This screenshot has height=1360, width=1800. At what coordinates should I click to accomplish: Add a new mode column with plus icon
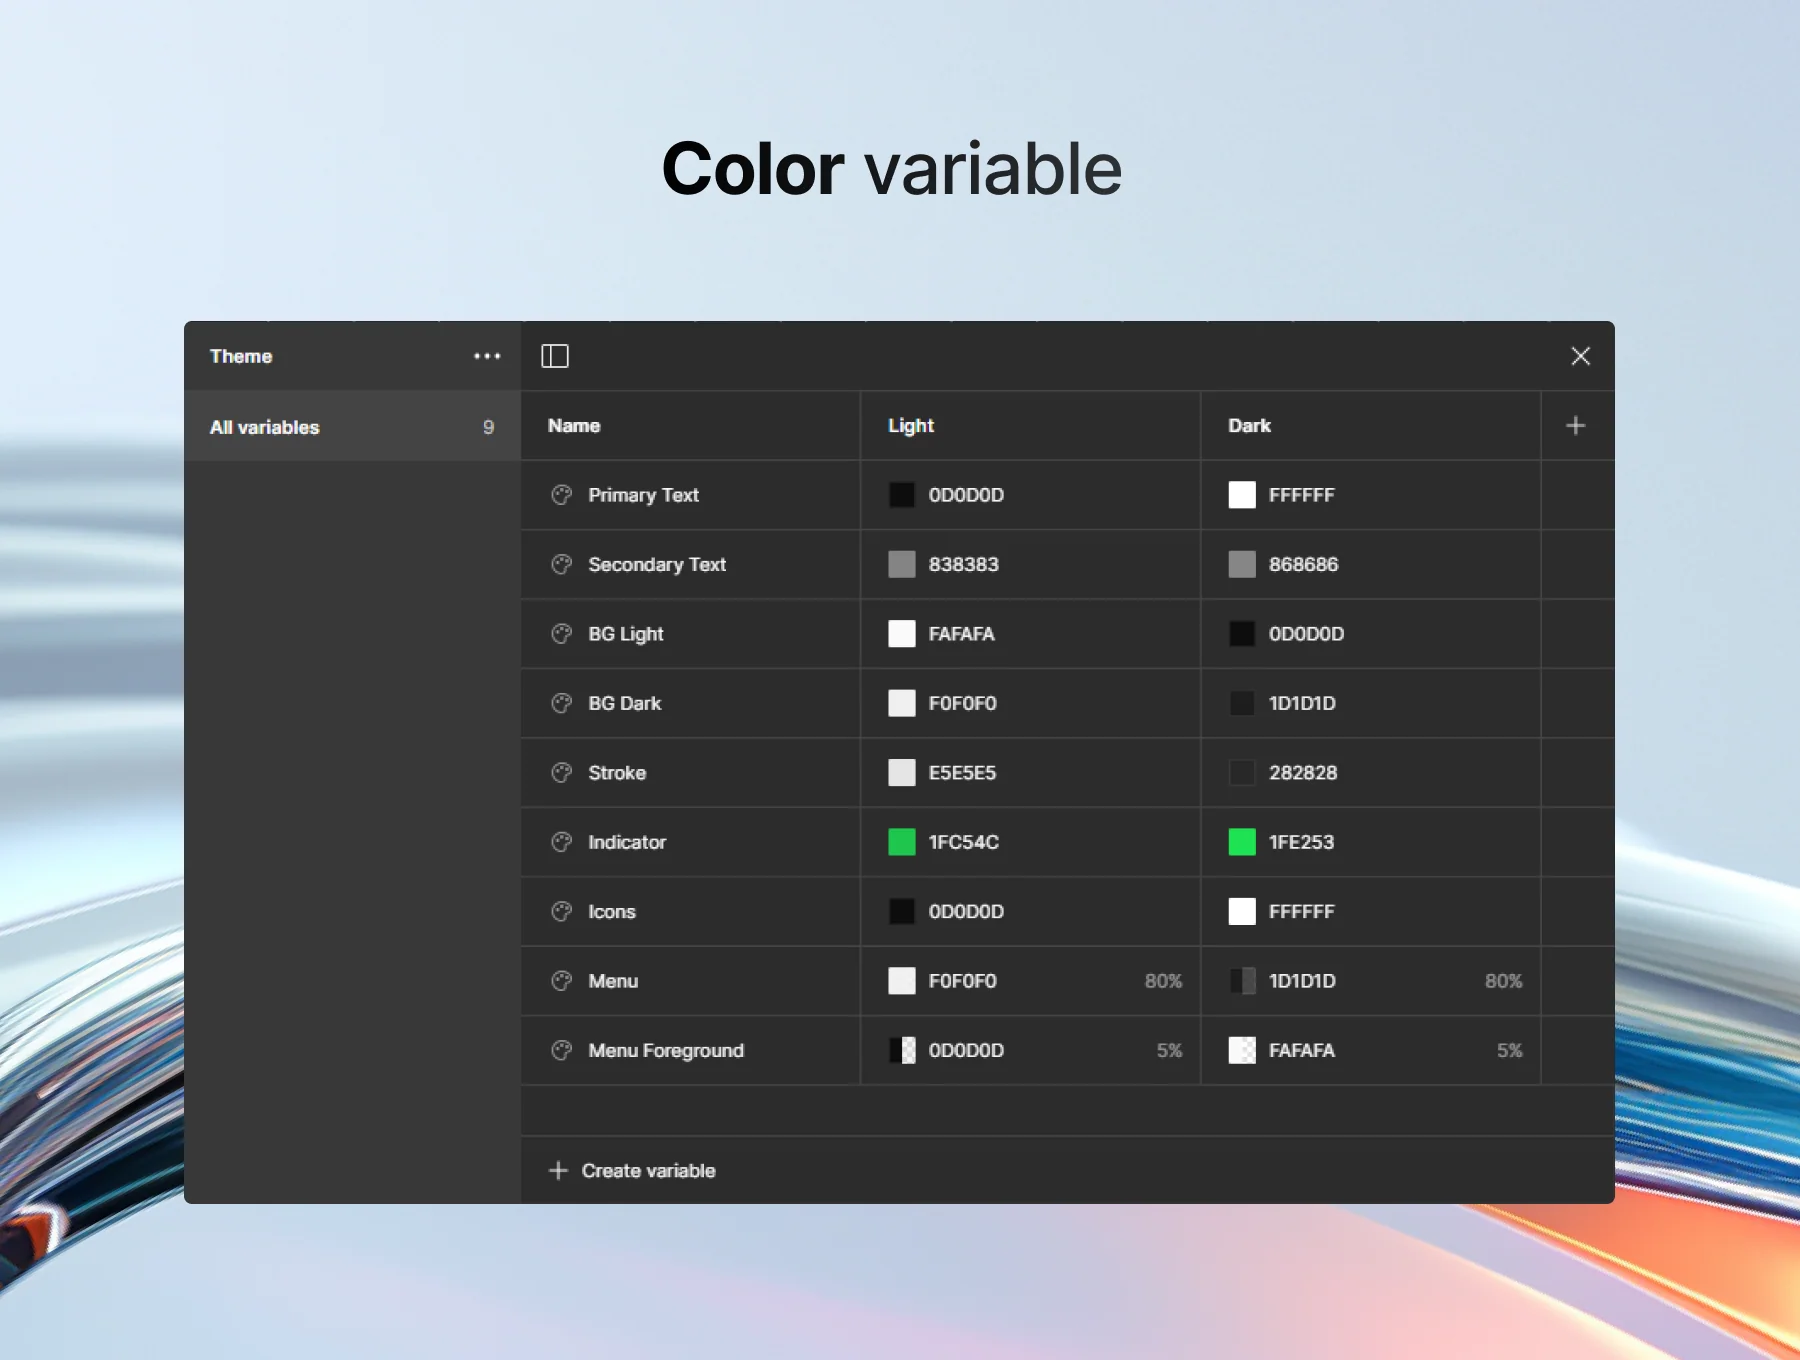(x=1576, y=426)
